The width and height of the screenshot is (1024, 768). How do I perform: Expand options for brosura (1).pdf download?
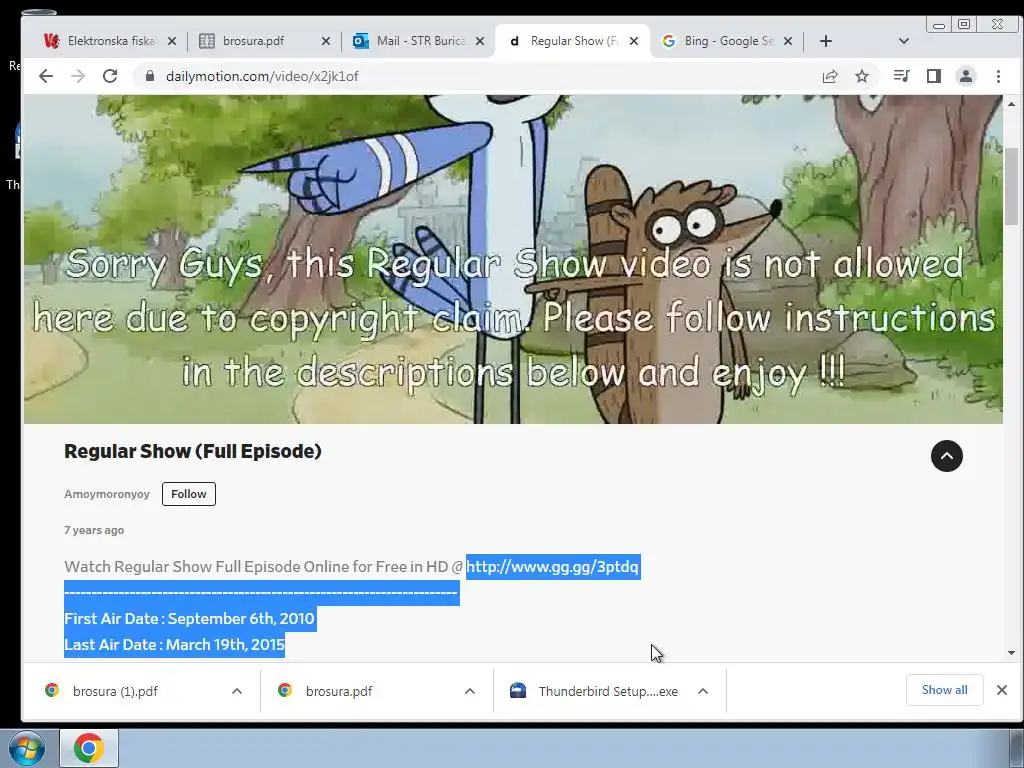237,691
